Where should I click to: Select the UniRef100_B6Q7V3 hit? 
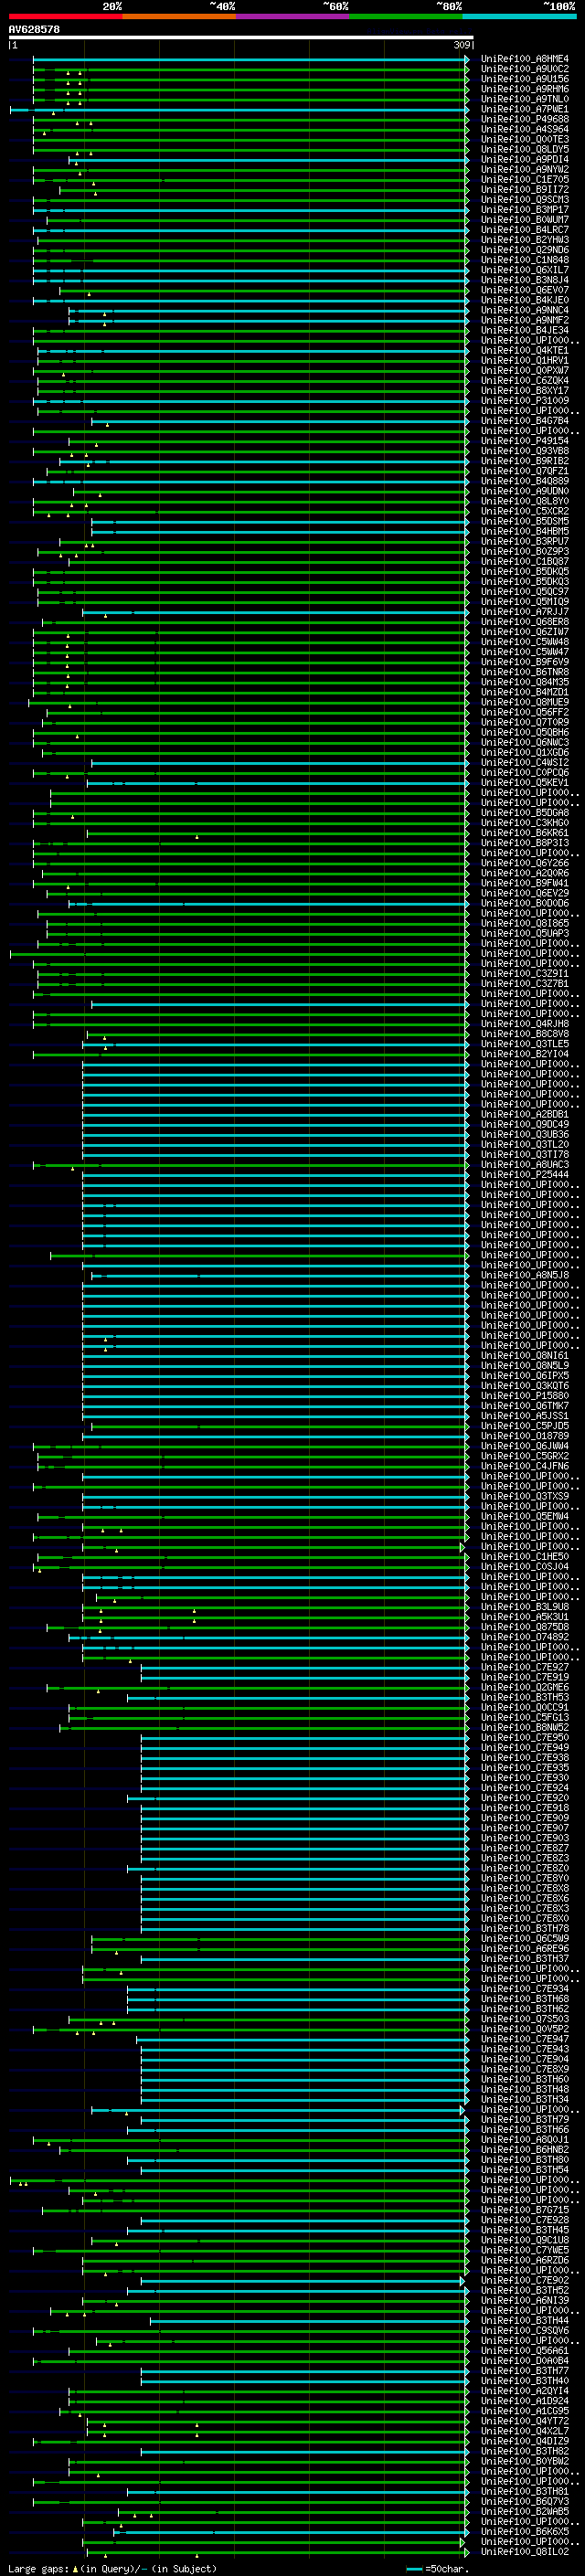click(x=524, y=2501)
